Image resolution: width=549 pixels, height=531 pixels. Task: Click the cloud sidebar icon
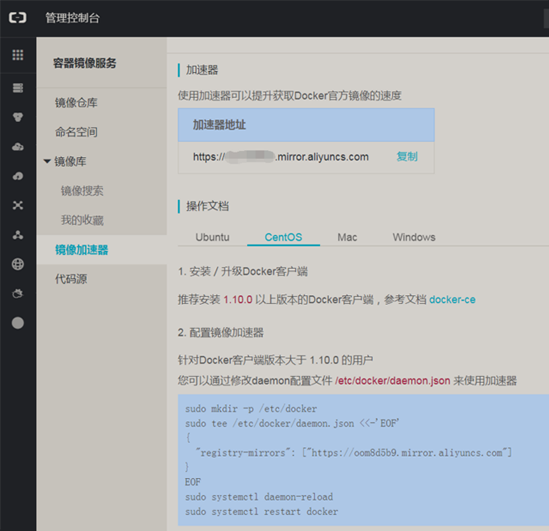[18, 147]
